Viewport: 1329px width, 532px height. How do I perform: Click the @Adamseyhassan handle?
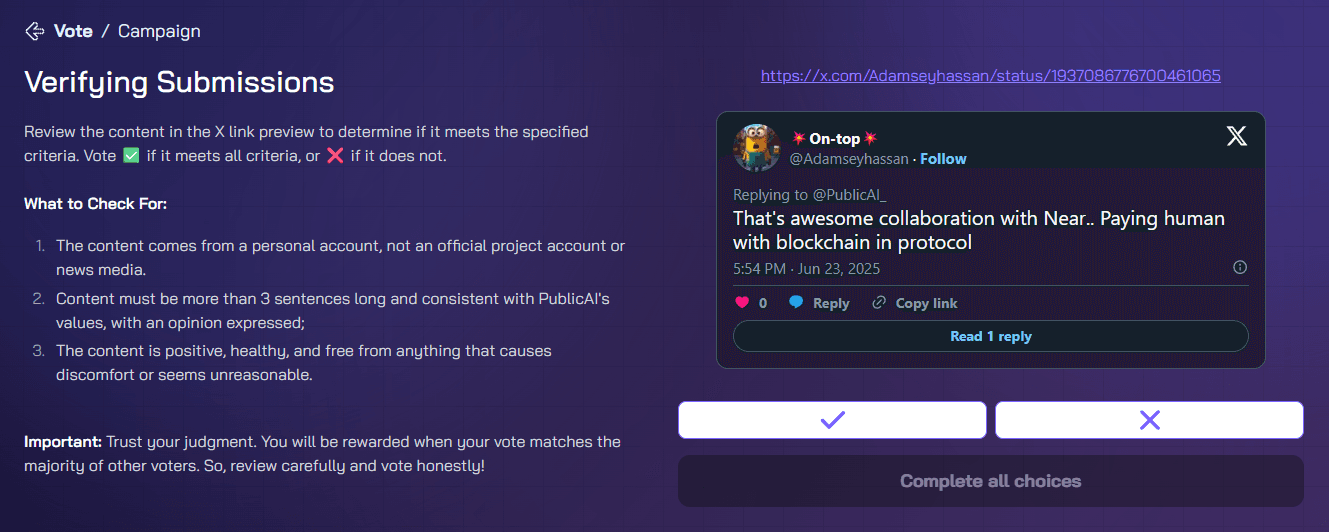[849, 159]
